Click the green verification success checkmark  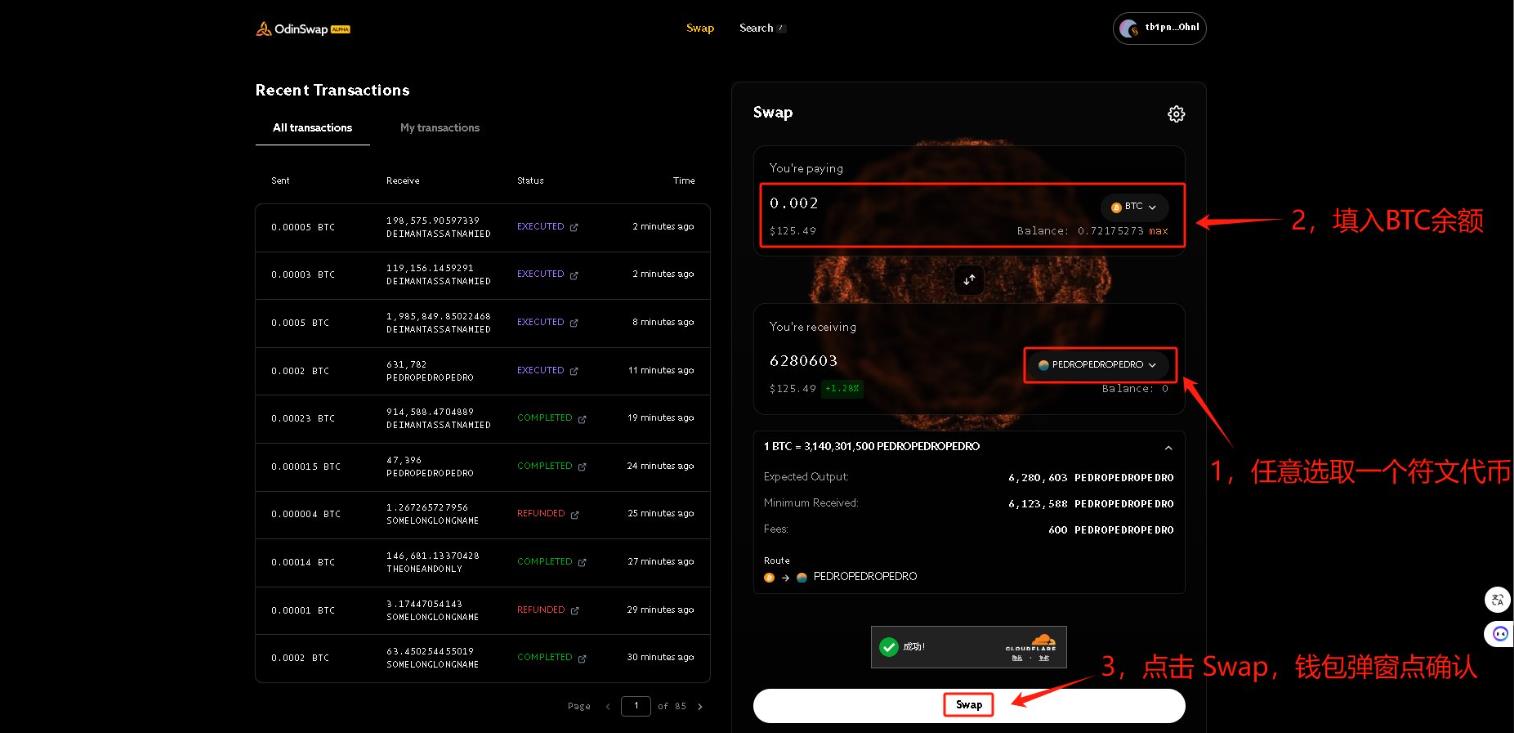pos(888,647)
